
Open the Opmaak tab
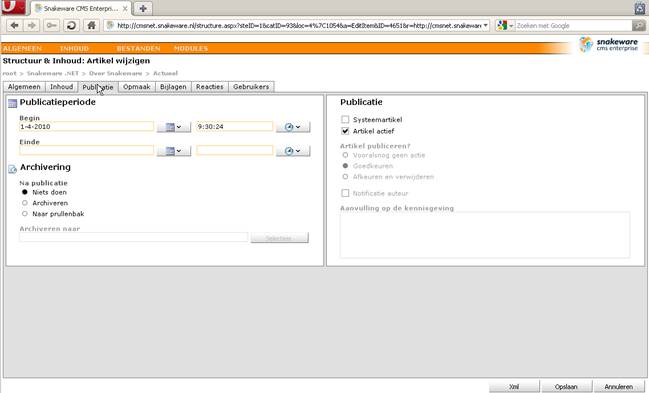[137, 87]
